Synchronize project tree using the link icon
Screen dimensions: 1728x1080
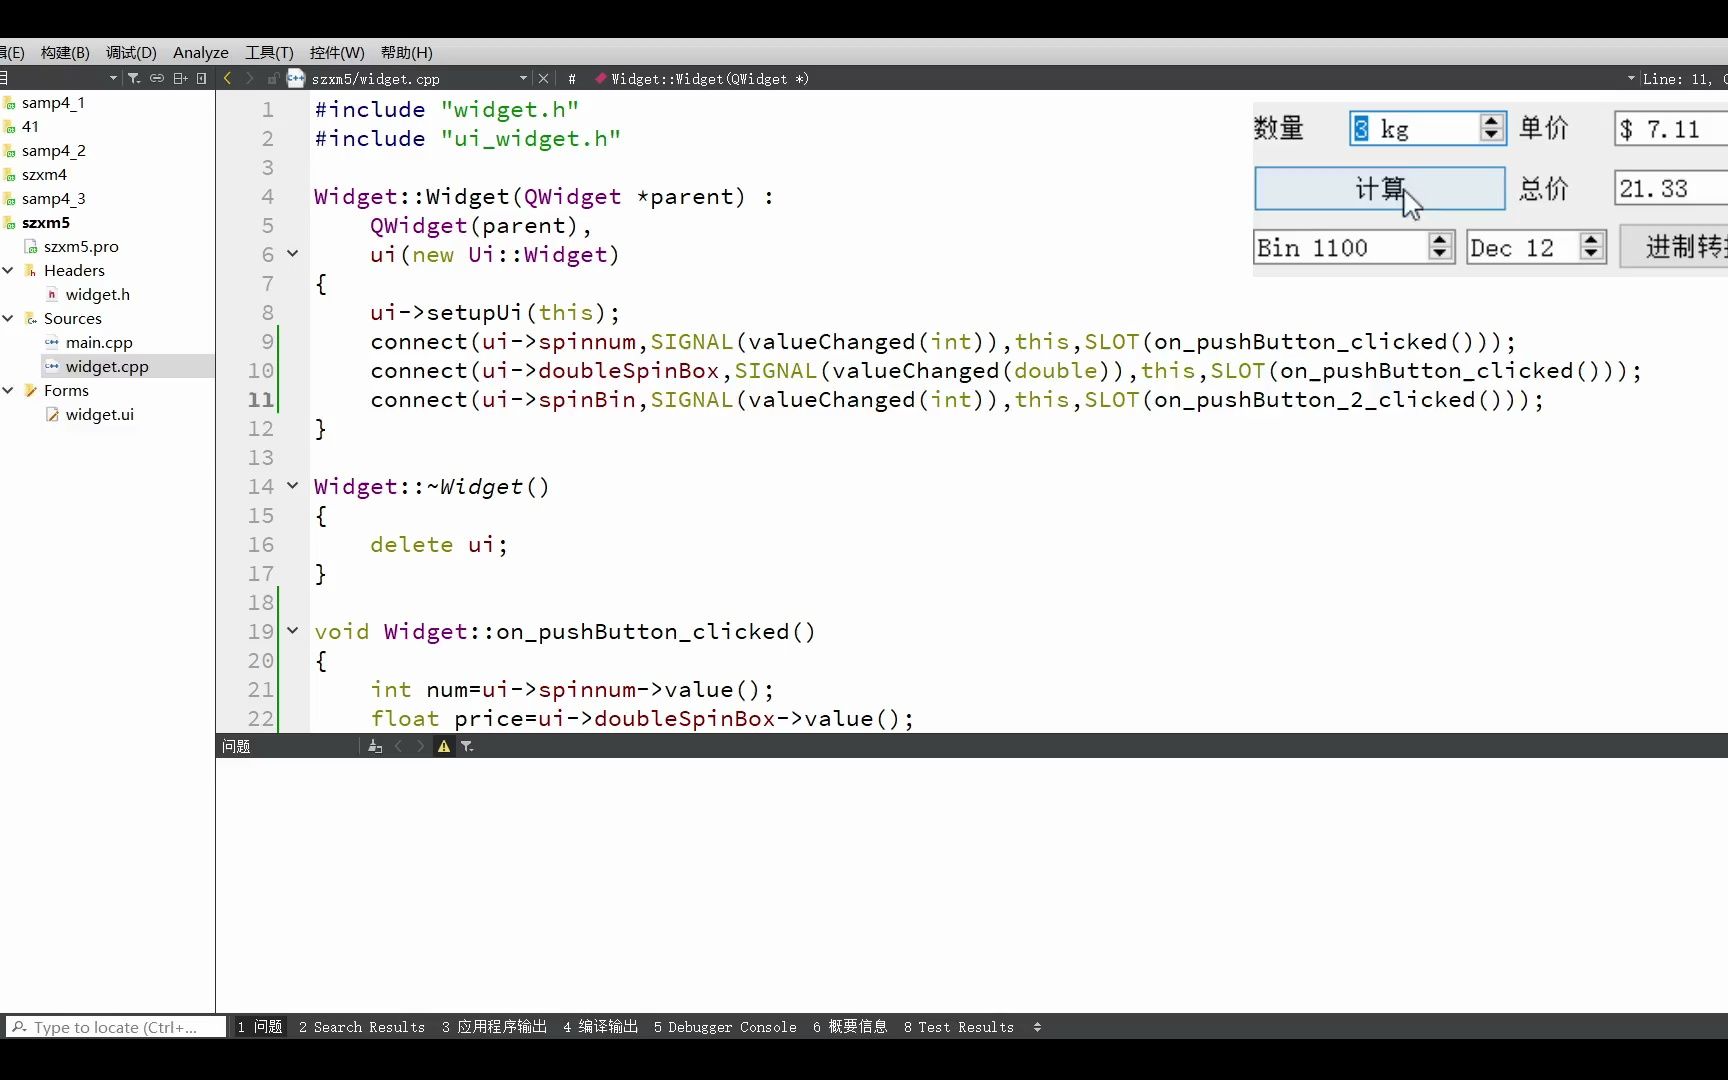[157, 78]
